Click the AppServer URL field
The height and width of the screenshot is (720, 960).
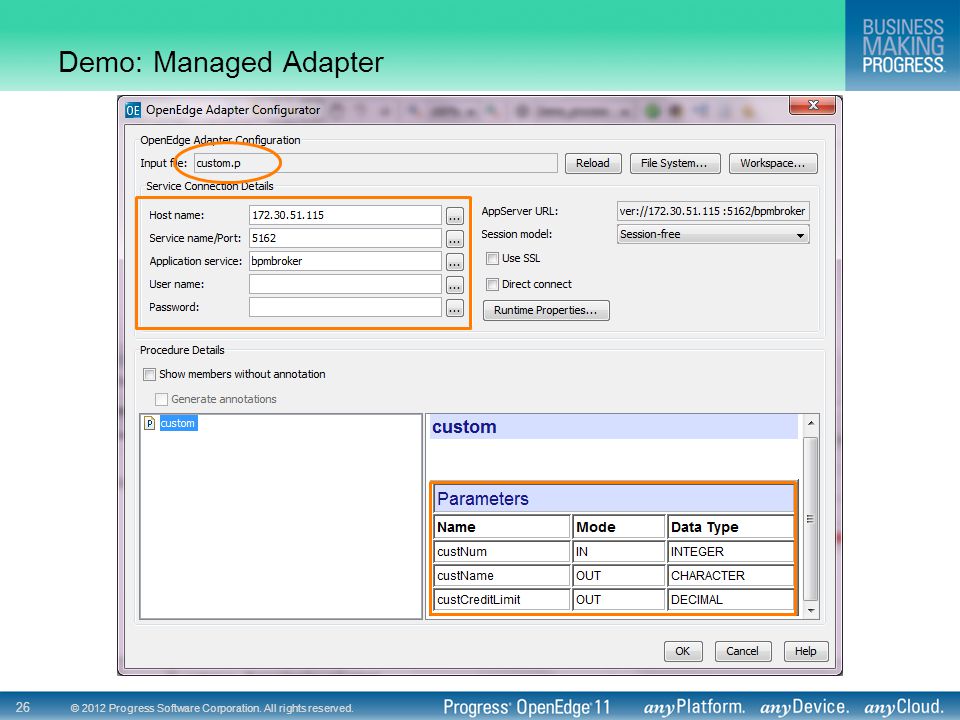(713, 211)
